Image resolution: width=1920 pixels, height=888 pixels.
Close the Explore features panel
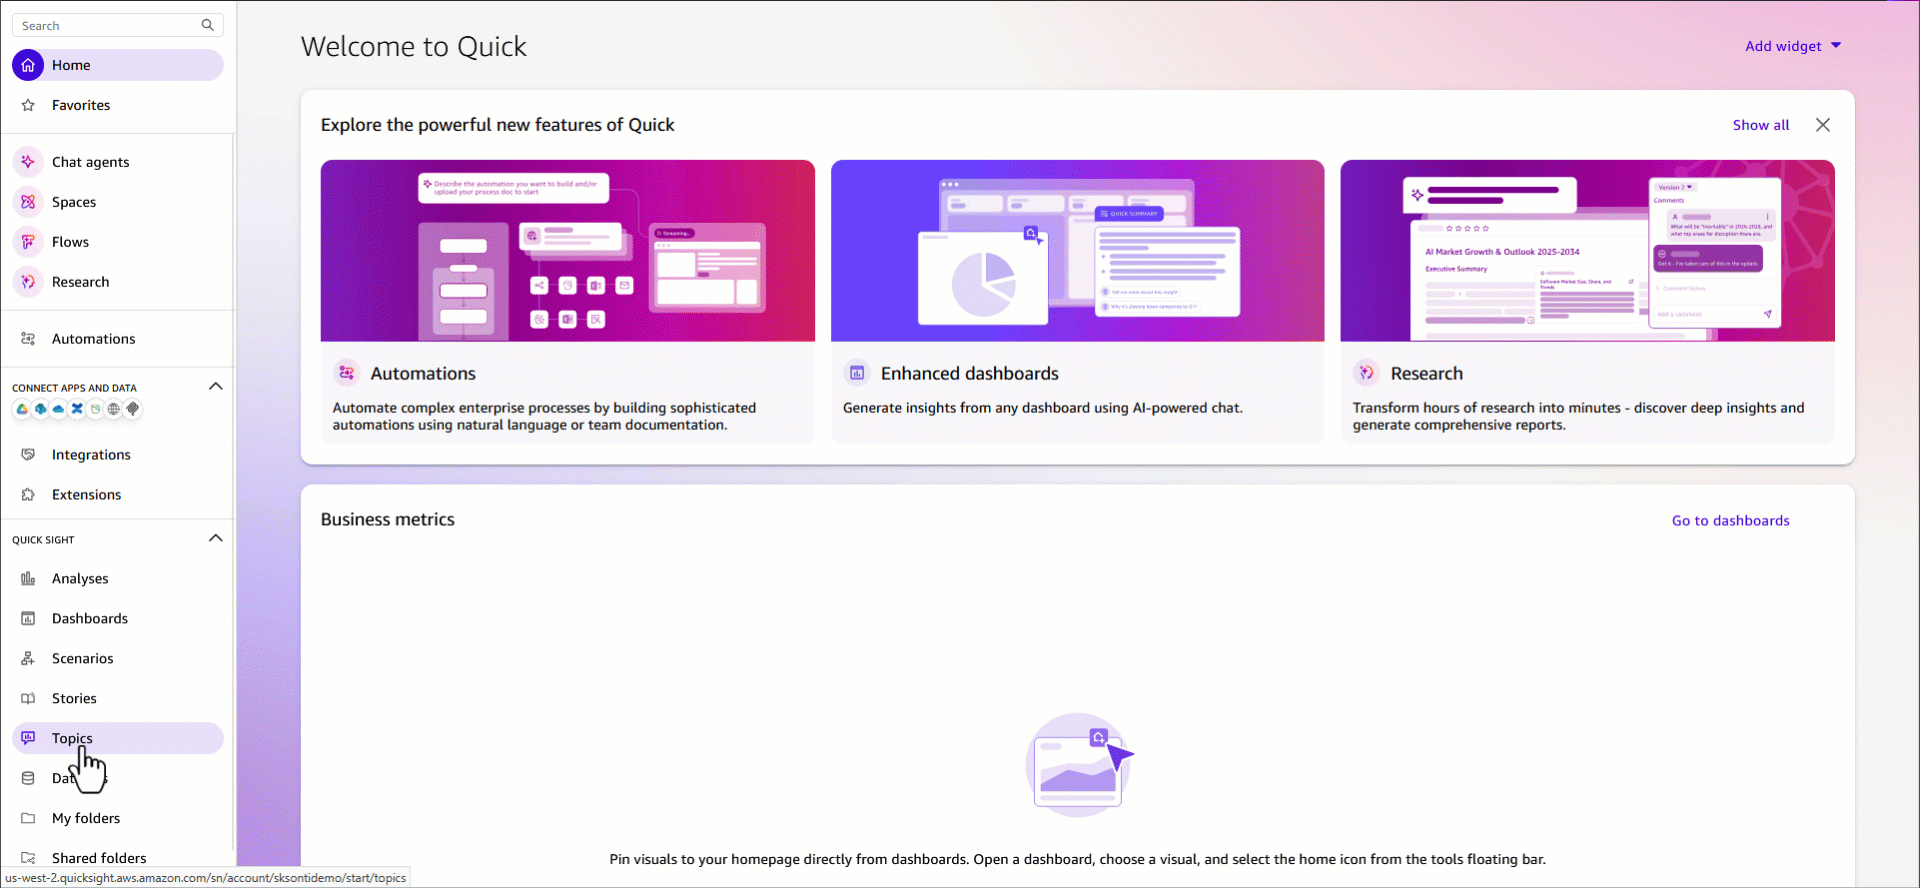tap(1823, 125)
